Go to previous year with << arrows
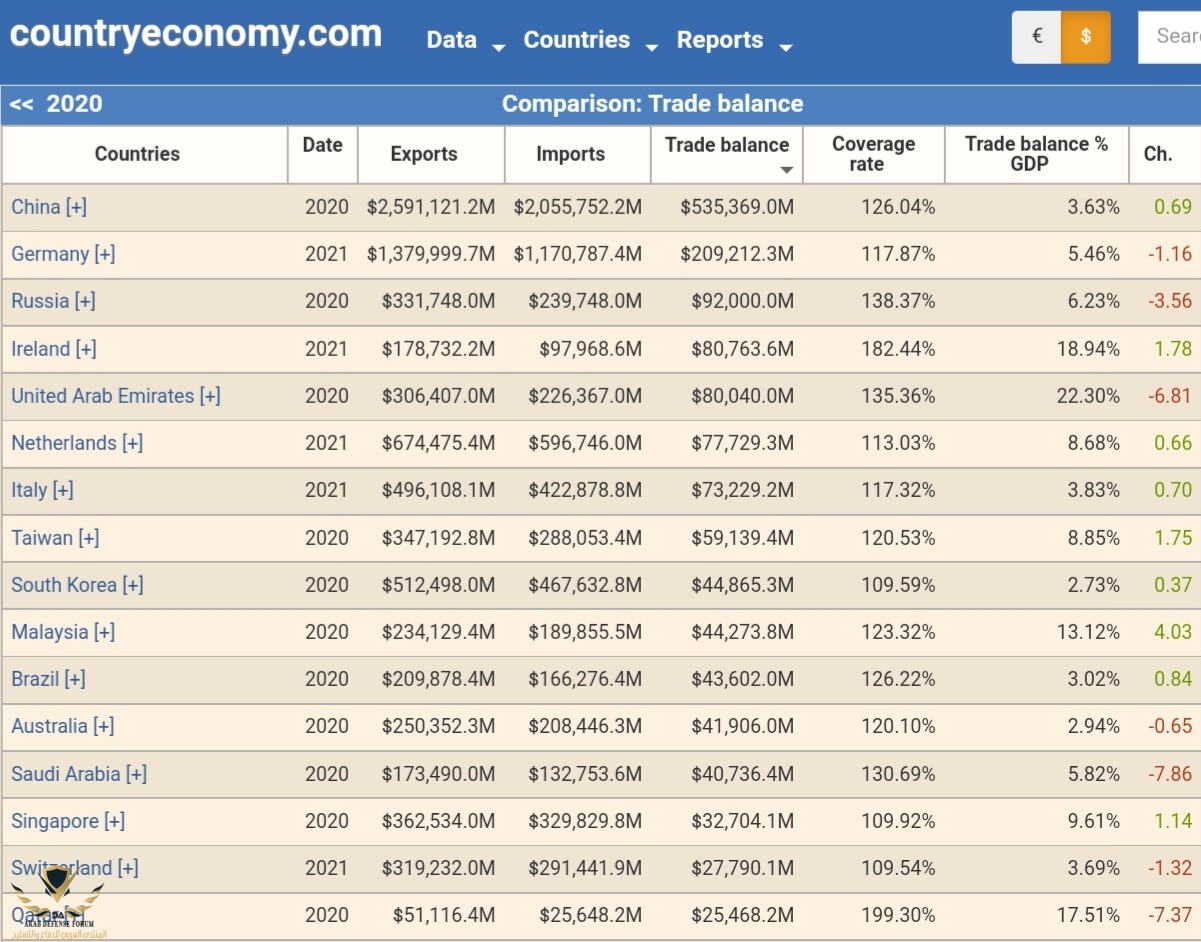1201x942 pixels. 22,104
